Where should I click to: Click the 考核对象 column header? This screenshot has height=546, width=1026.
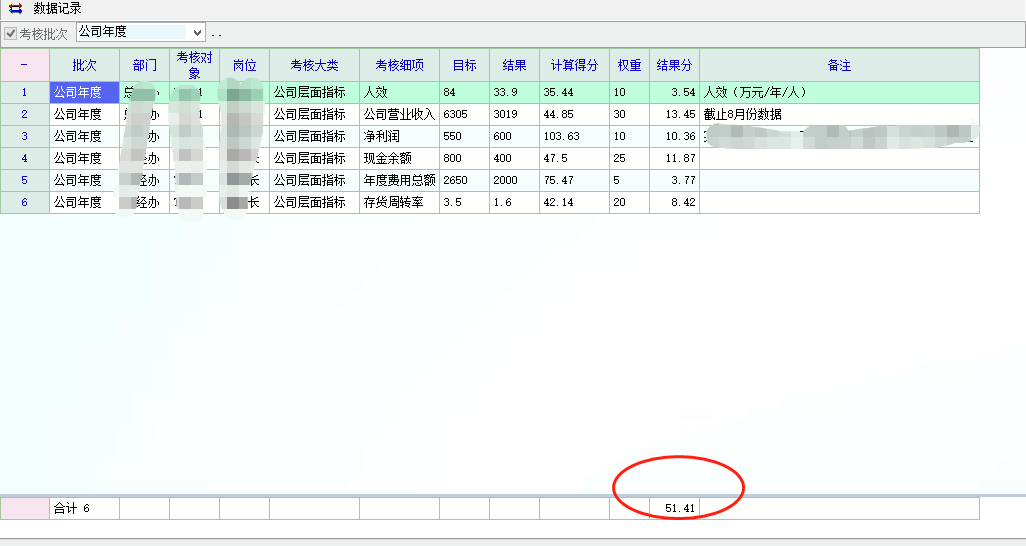tap(194, 65)
